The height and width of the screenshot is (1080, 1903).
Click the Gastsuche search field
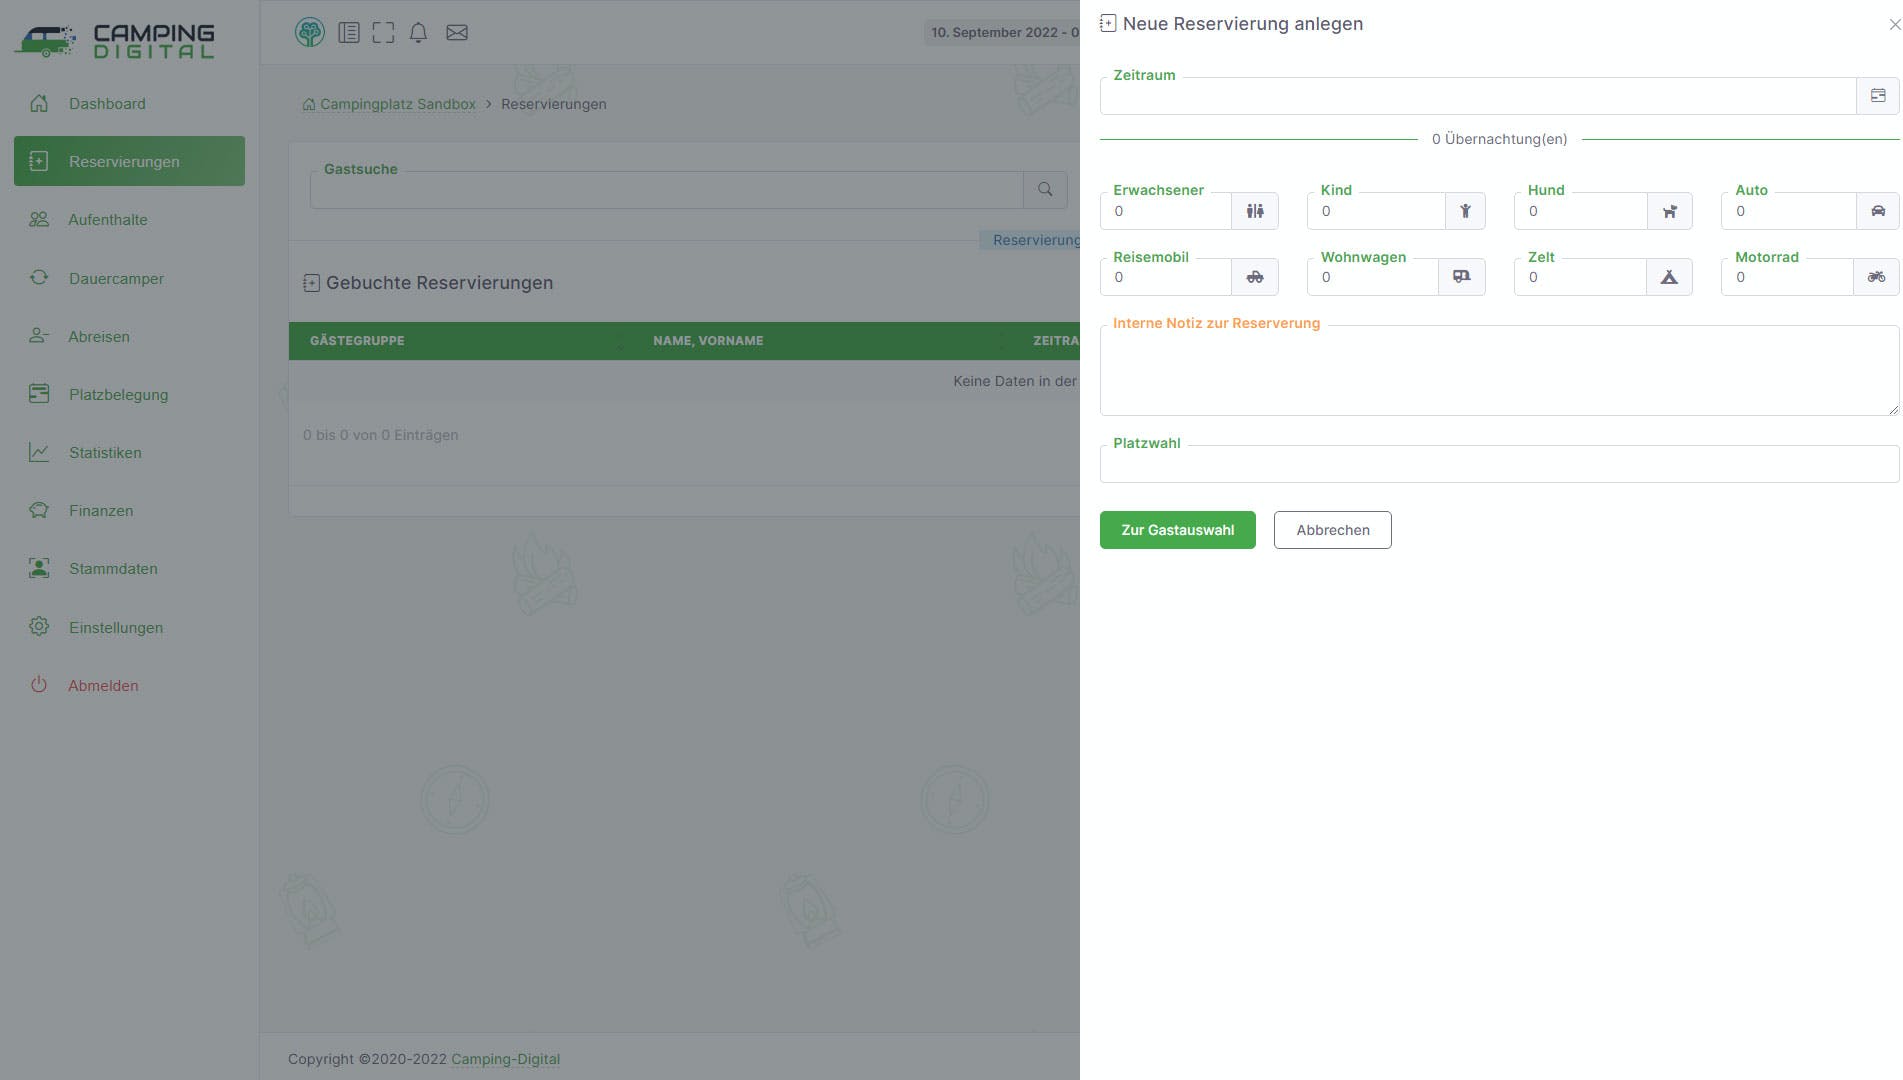667,189
